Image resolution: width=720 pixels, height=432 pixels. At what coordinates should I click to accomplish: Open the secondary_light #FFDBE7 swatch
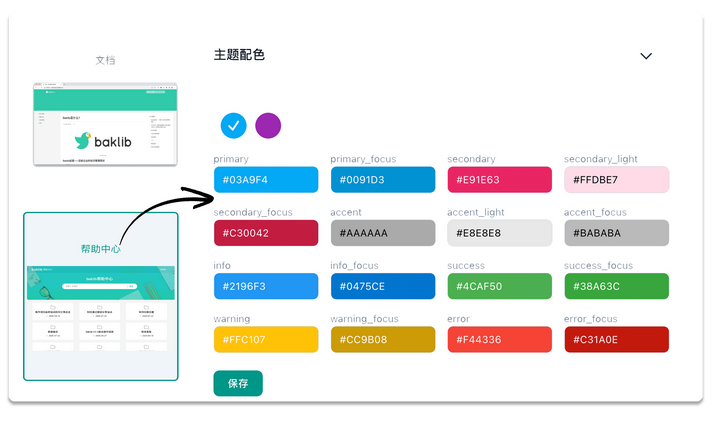617,180
